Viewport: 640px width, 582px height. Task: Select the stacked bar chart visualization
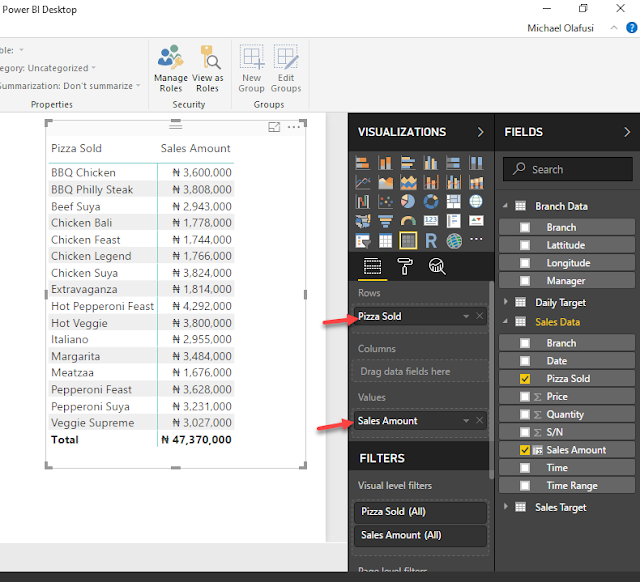[x=362, y=163]
